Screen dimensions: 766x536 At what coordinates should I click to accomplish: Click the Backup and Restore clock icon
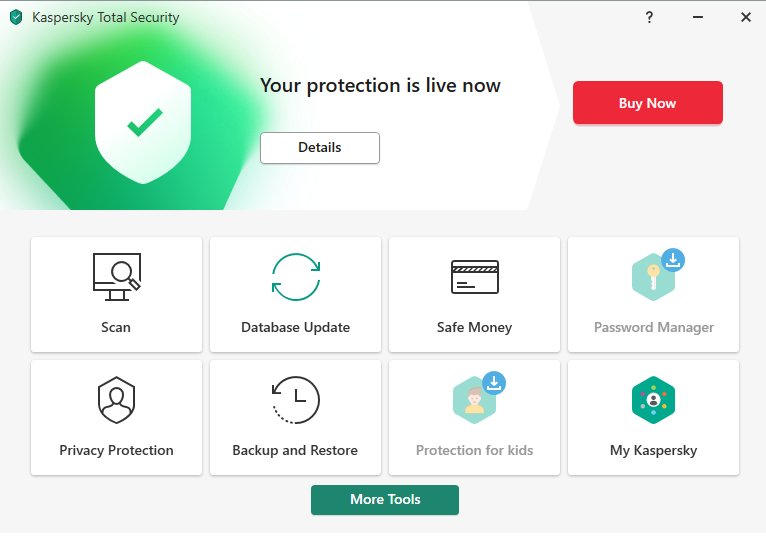[296, 400]
